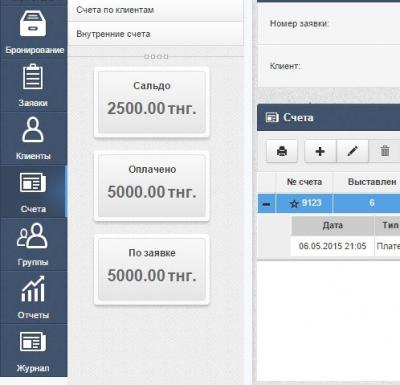This screenshot has height=385, width=400.
Task: Toggle the star on invoice 9123
Action: [294, 203]
